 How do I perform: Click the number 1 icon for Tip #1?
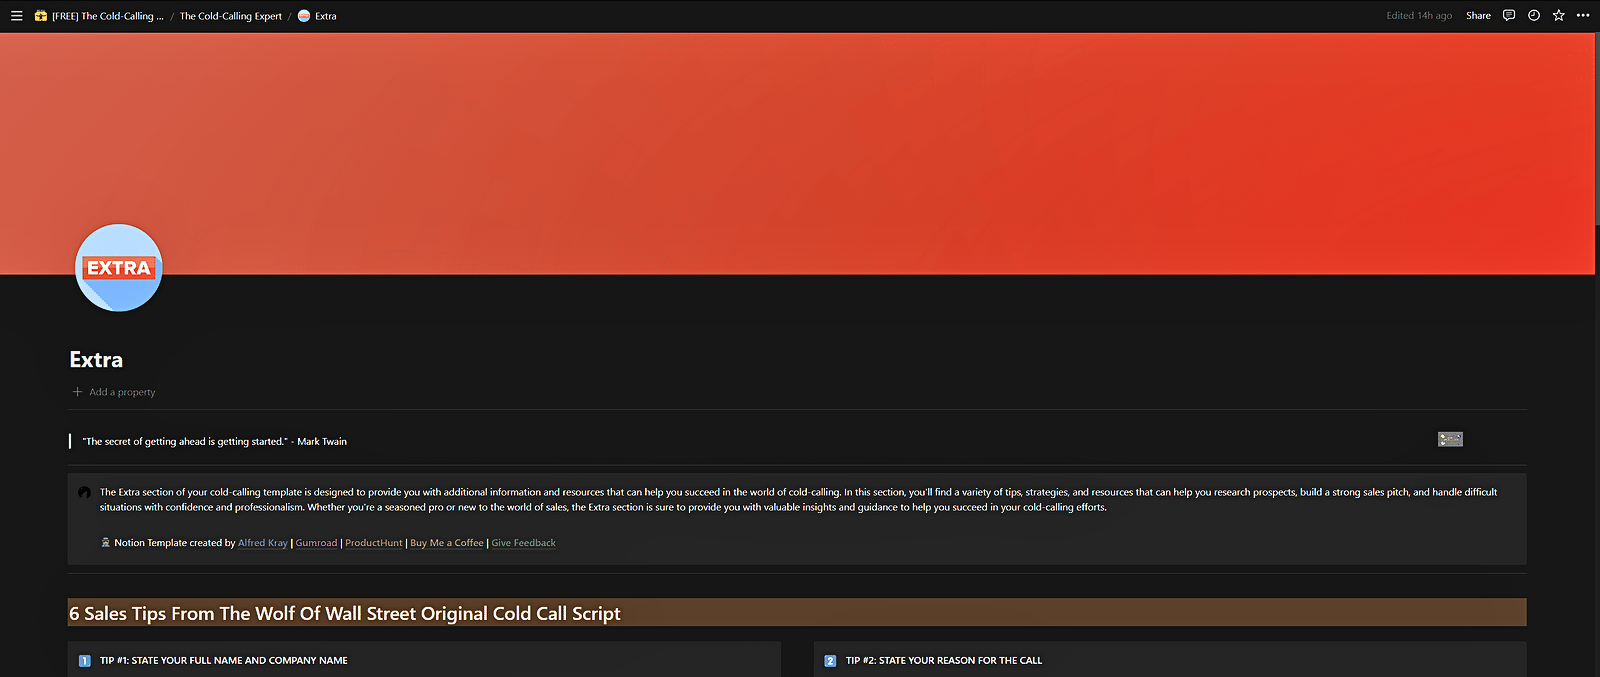tap(85, 661)
